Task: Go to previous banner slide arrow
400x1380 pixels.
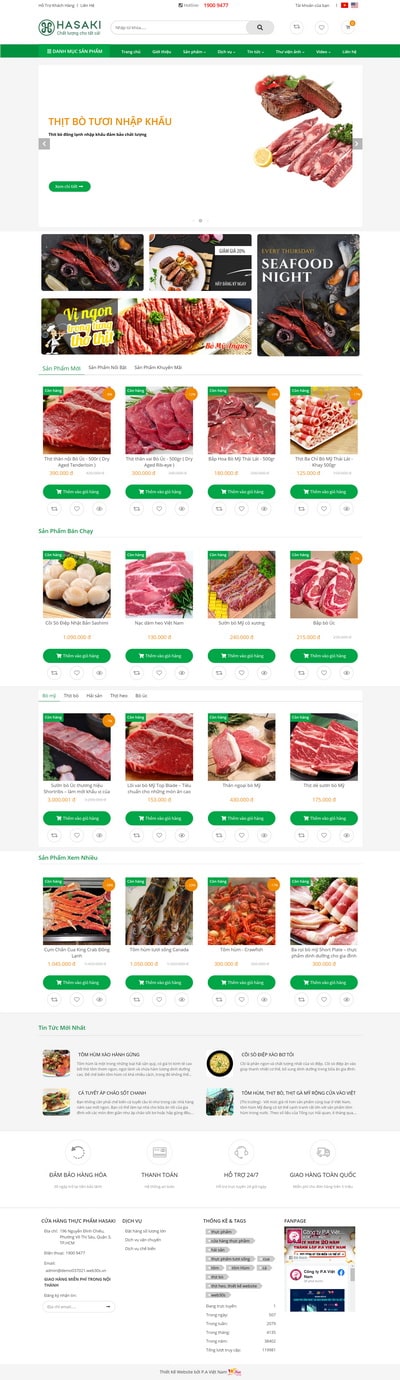Action: click(x=44, y=143)
